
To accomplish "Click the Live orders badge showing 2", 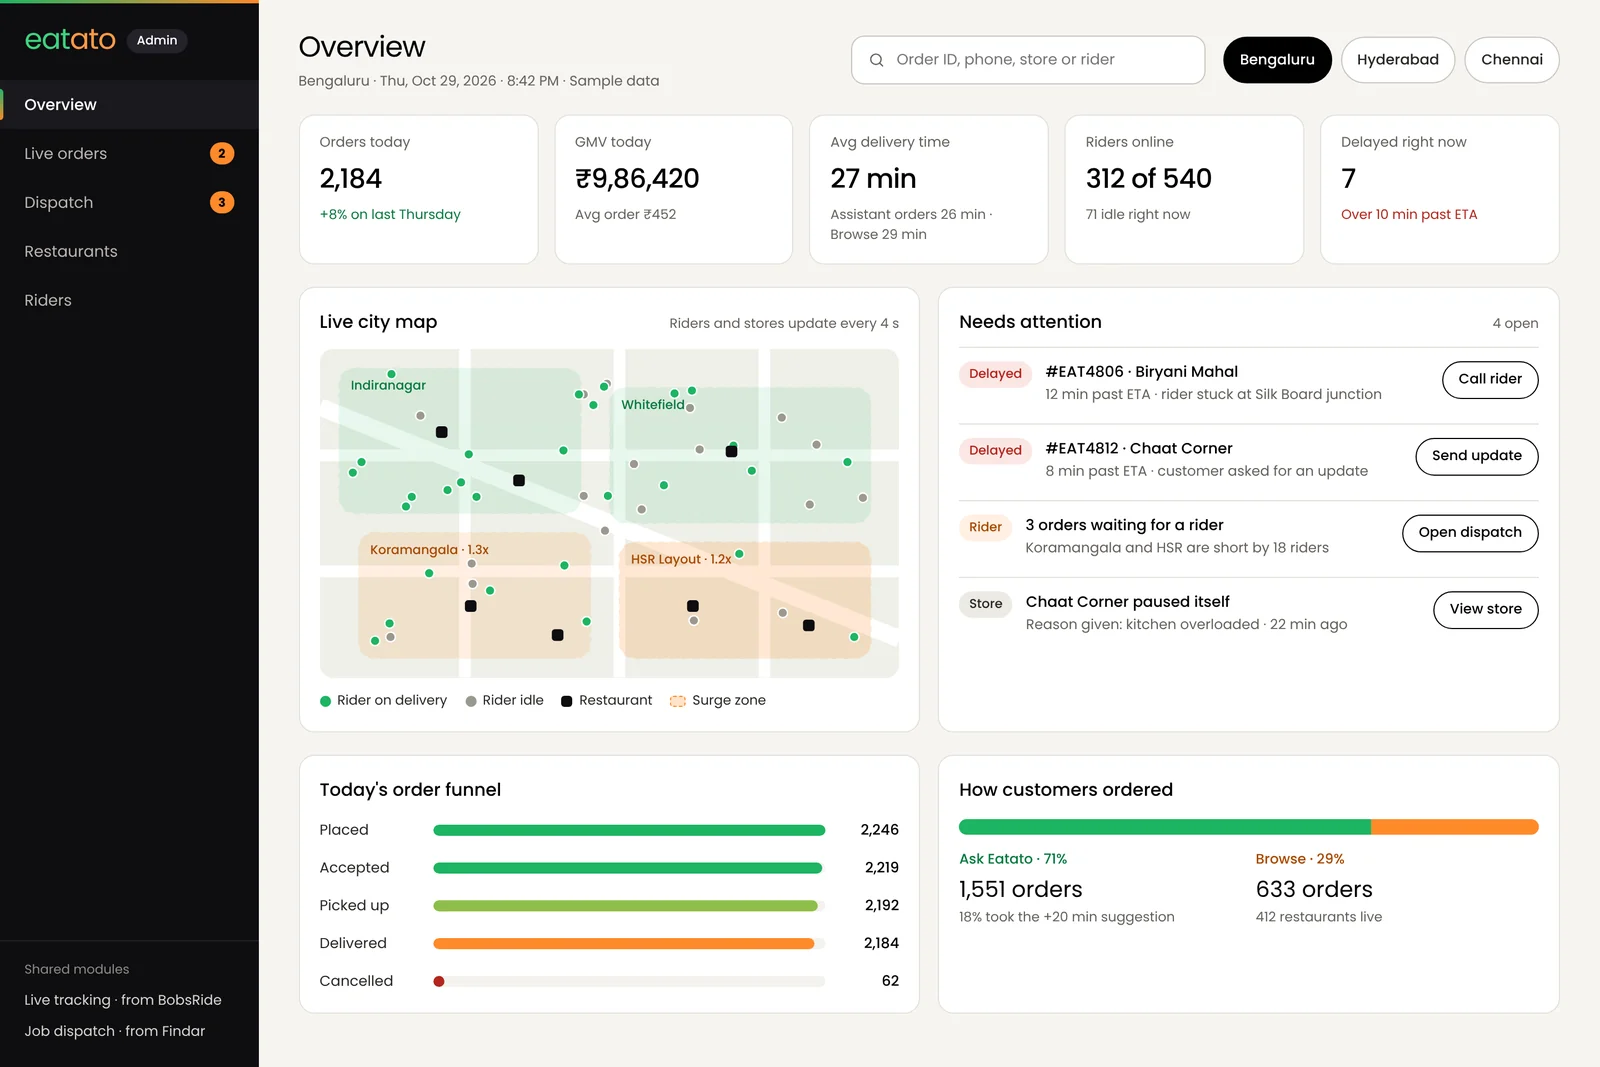I will coord(222,153).
